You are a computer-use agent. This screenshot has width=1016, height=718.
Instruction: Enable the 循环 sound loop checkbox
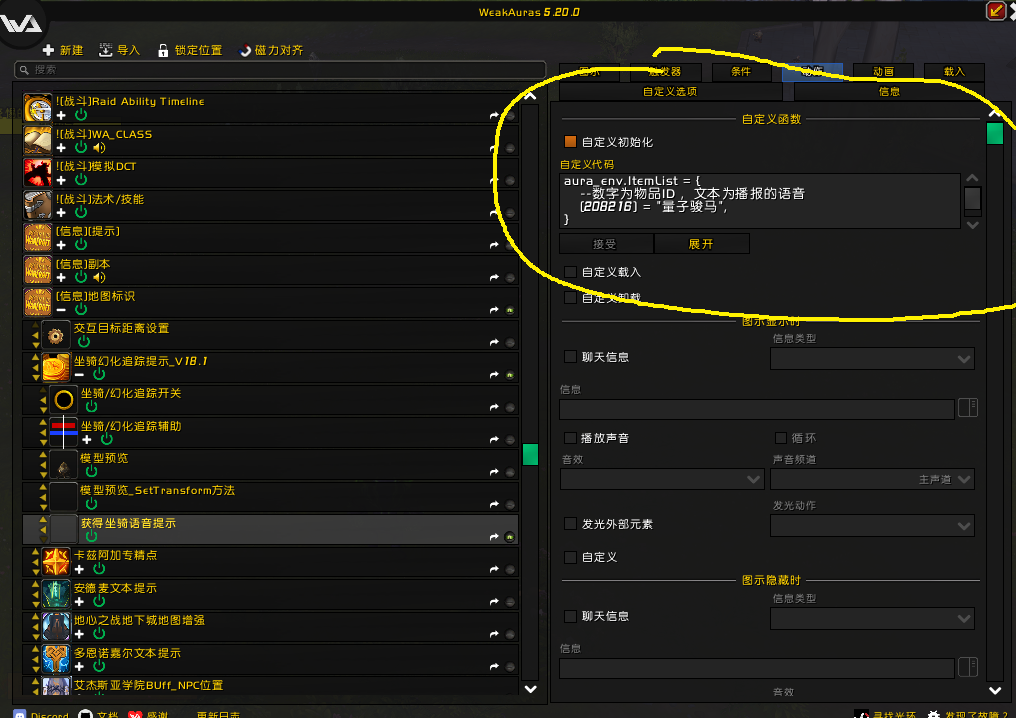pyautogui.click(x=779, y=437)
